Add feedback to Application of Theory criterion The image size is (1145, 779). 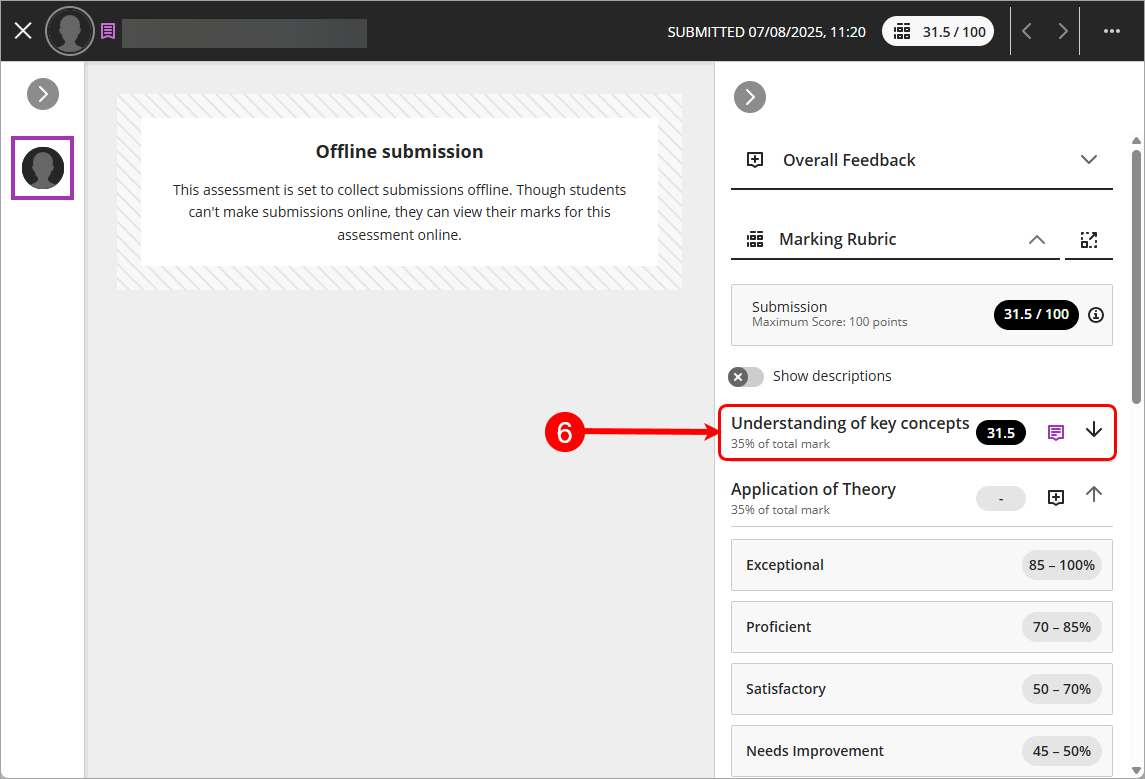(x=1055, y=498)
